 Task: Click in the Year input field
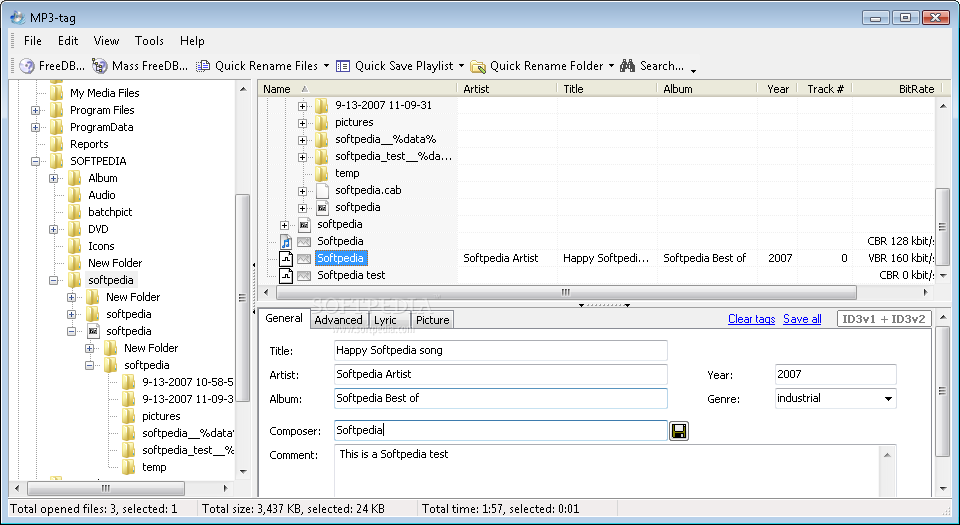(836, 374)
